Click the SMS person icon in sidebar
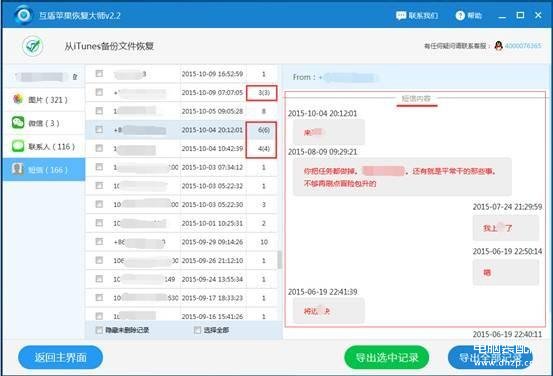This screenshot has width=553, height=376. (18, 169)
